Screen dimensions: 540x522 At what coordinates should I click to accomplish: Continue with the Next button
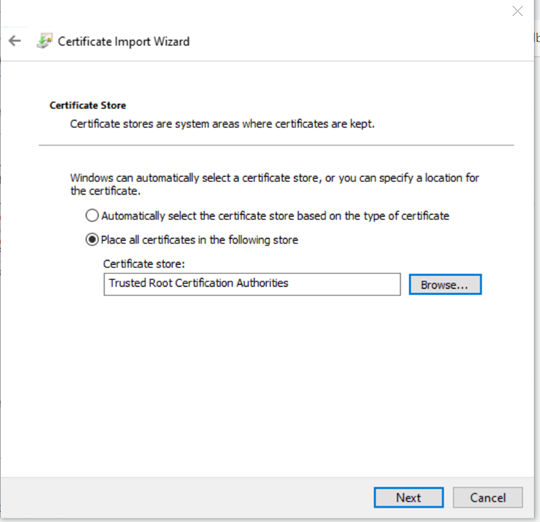(408, 498)
